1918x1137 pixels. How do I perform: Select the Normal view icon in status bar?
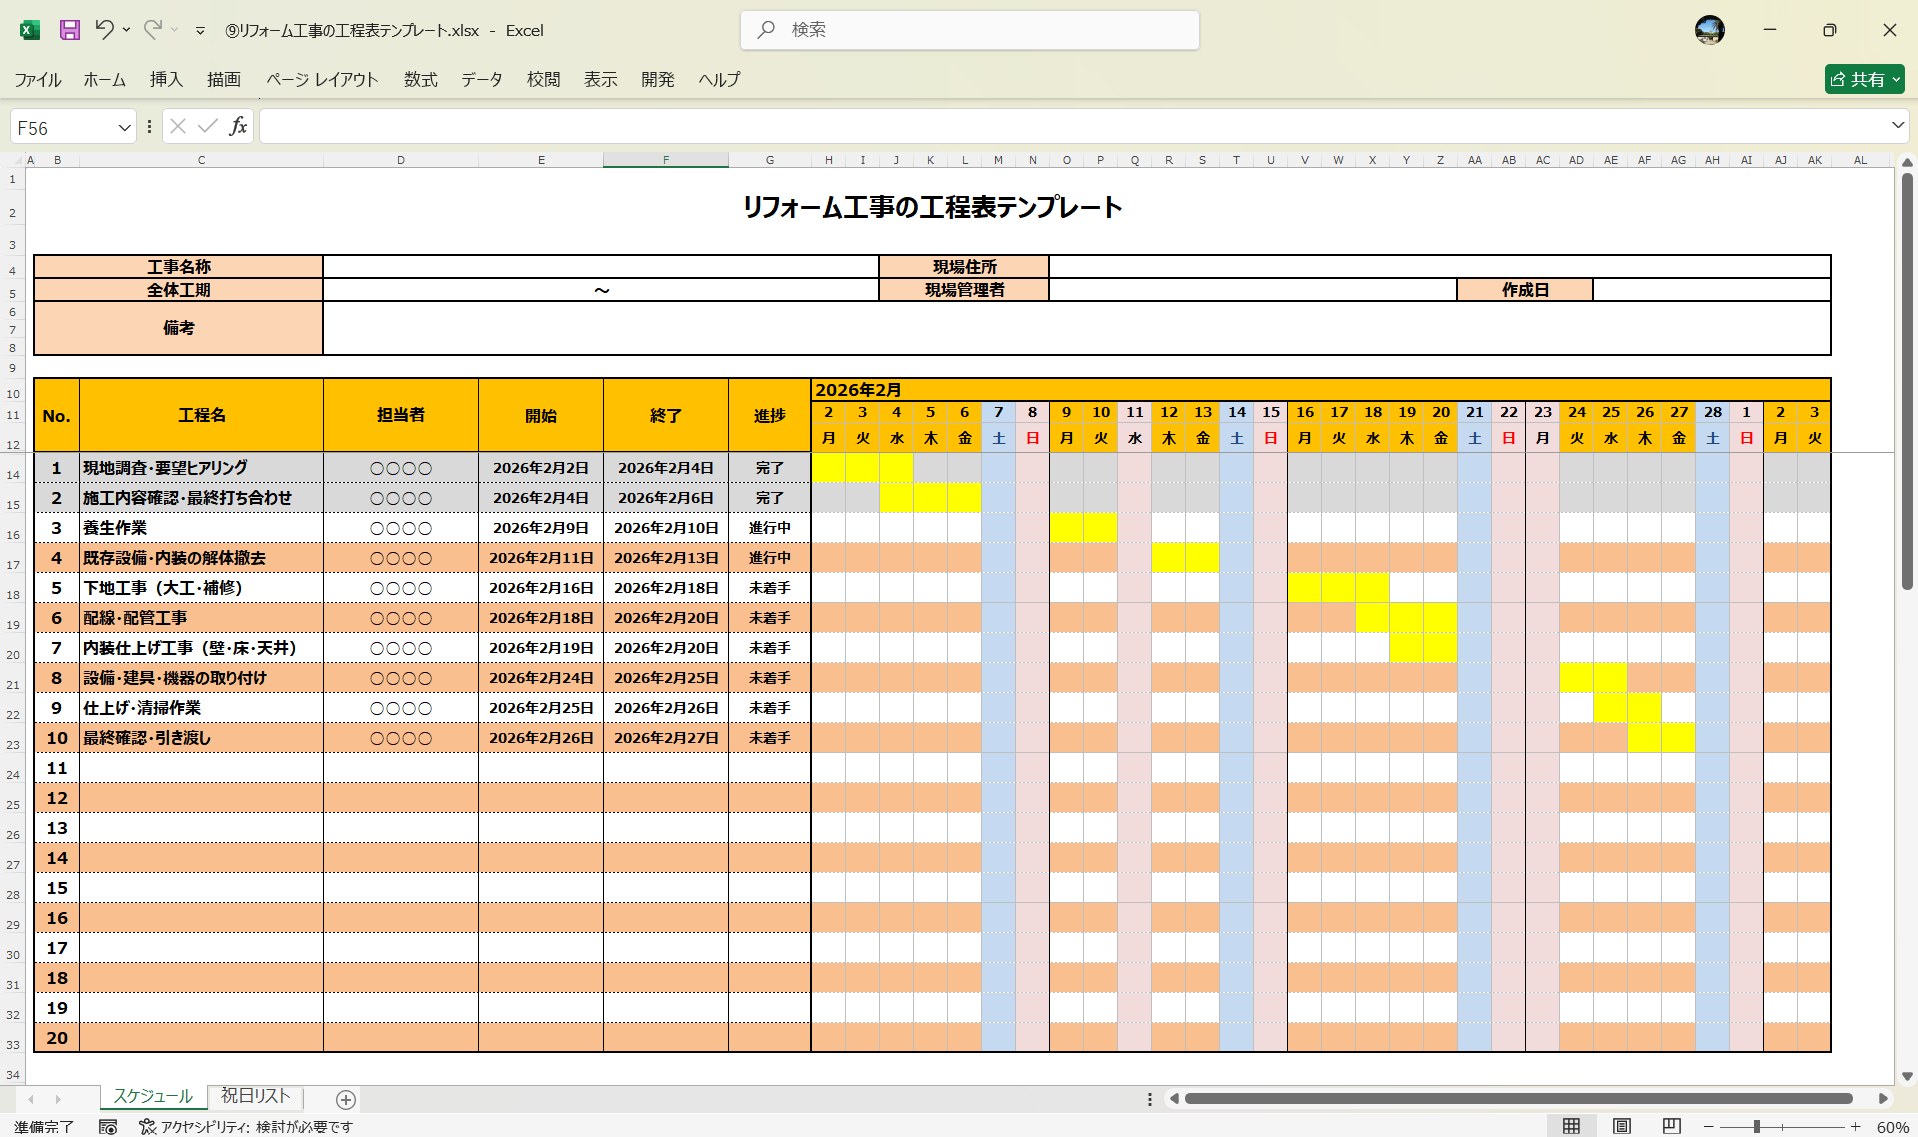click(x=1572, y=1124)
